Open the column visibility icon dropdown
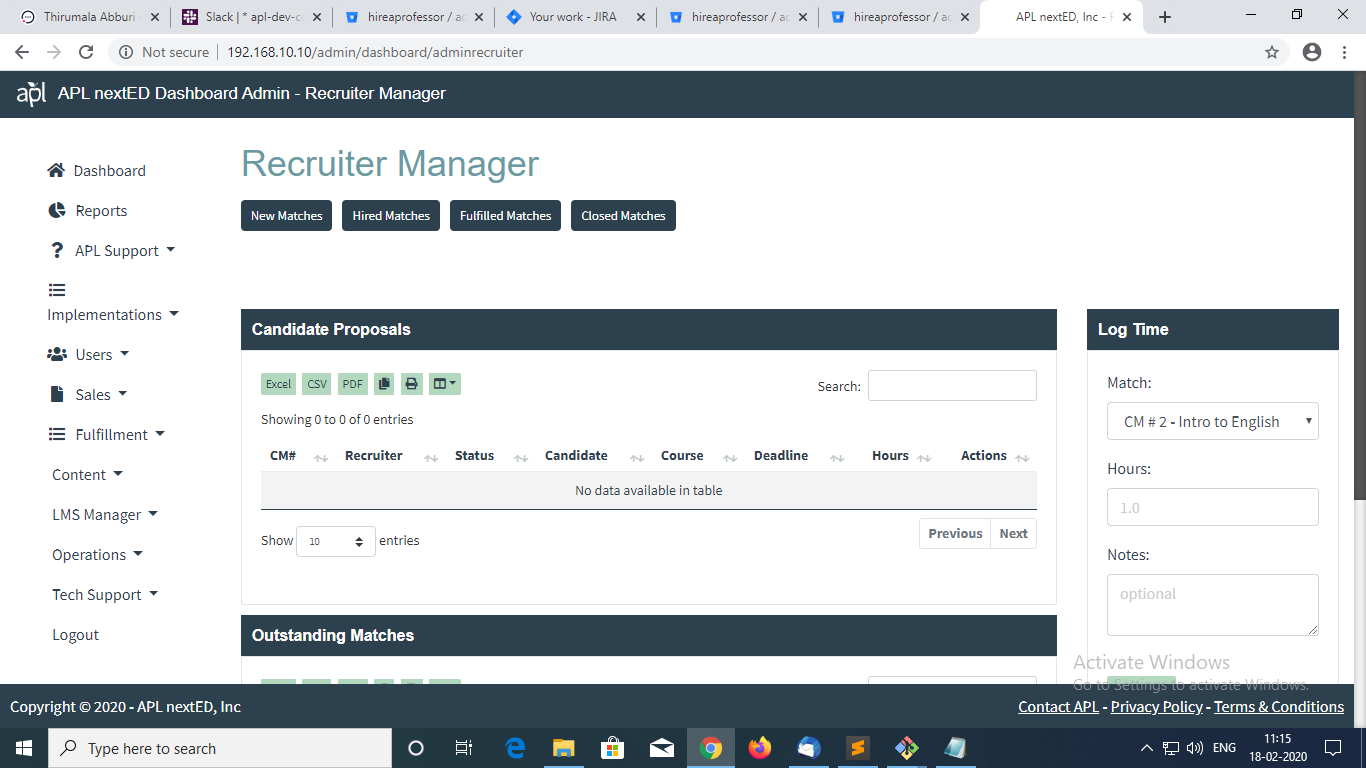This screenshot has height=768, width=1366. (444, 384)
